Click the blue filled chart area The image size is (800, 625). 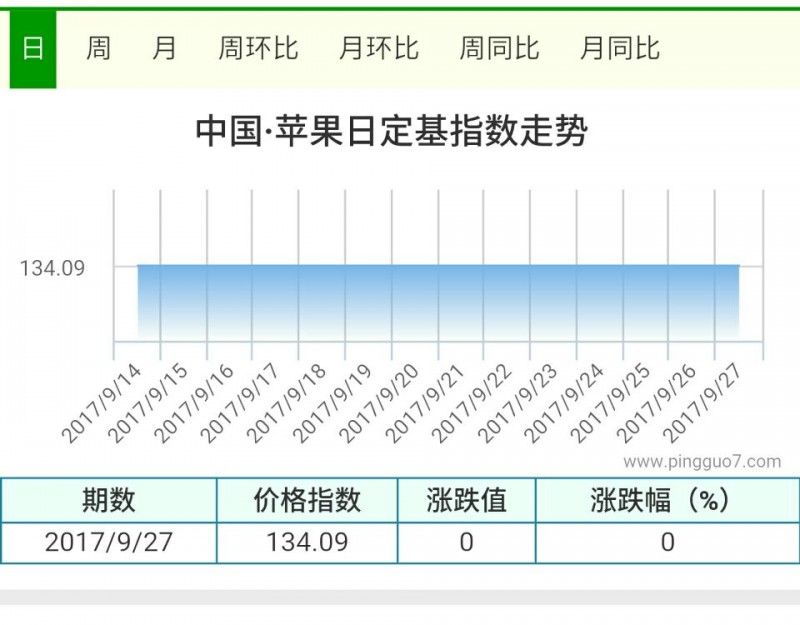438,301
